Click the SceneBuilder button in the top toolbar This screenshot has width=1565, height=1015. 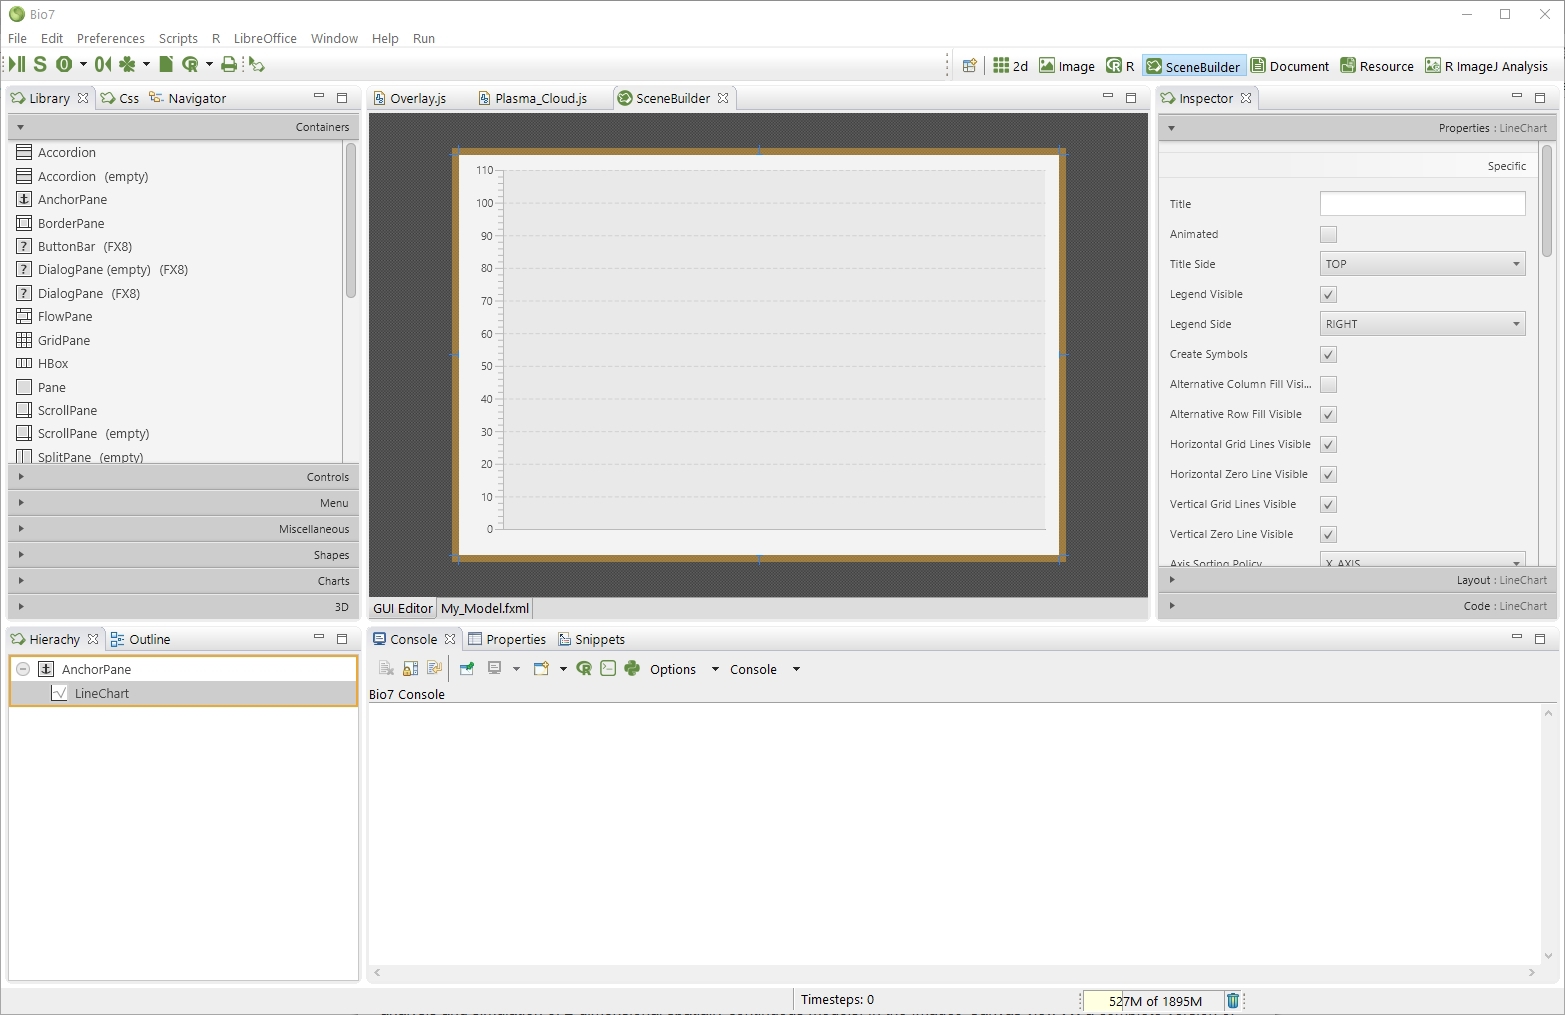point(1193,65)
